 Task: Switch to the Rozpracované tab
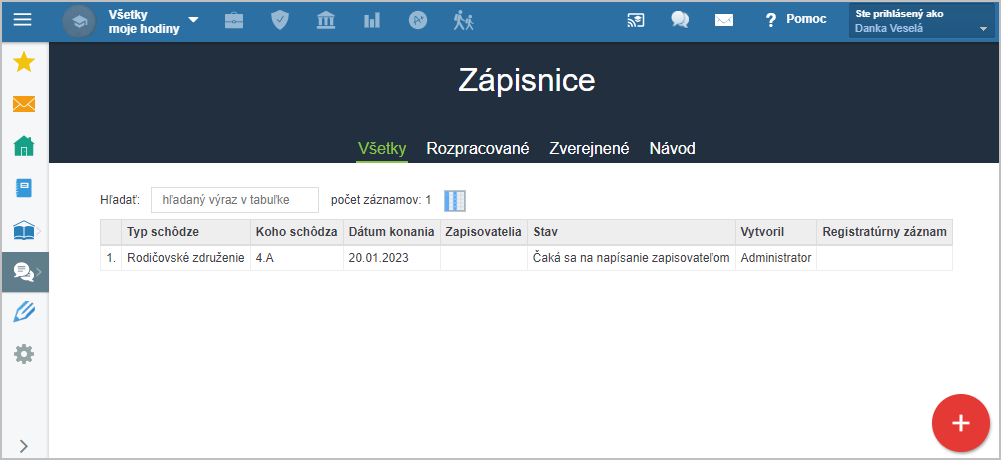[478, 149]
